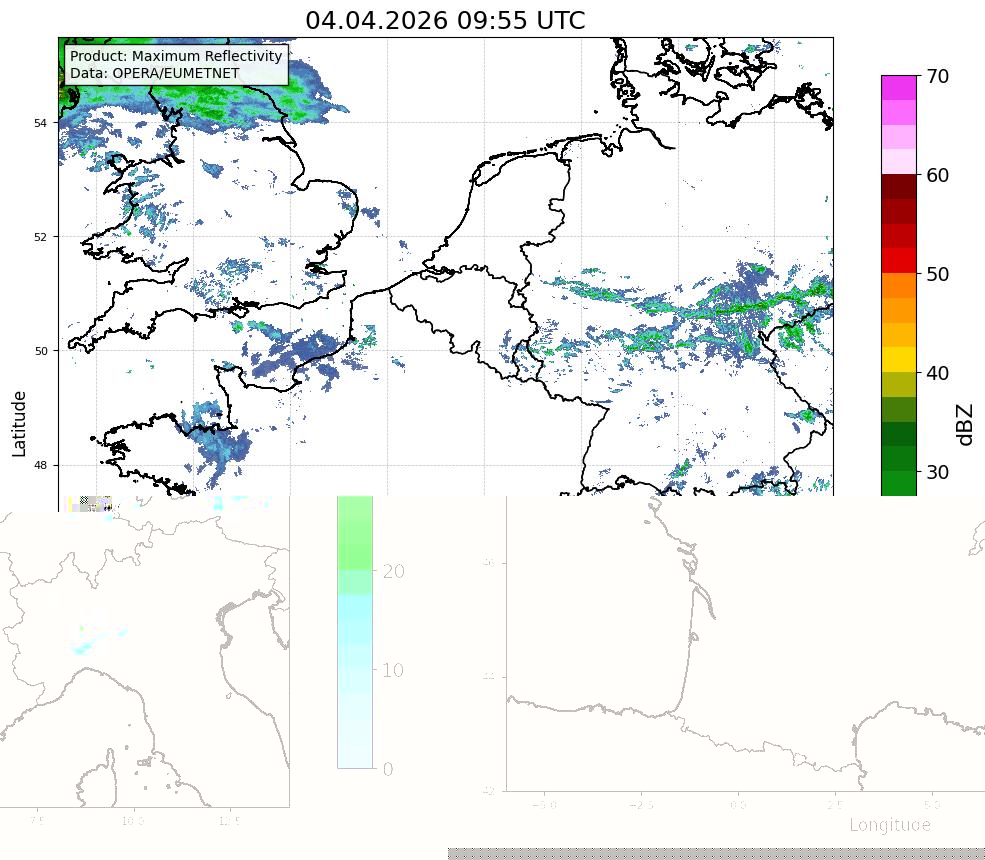Click the faded longitude tick label 12.5

click(229, 821)
